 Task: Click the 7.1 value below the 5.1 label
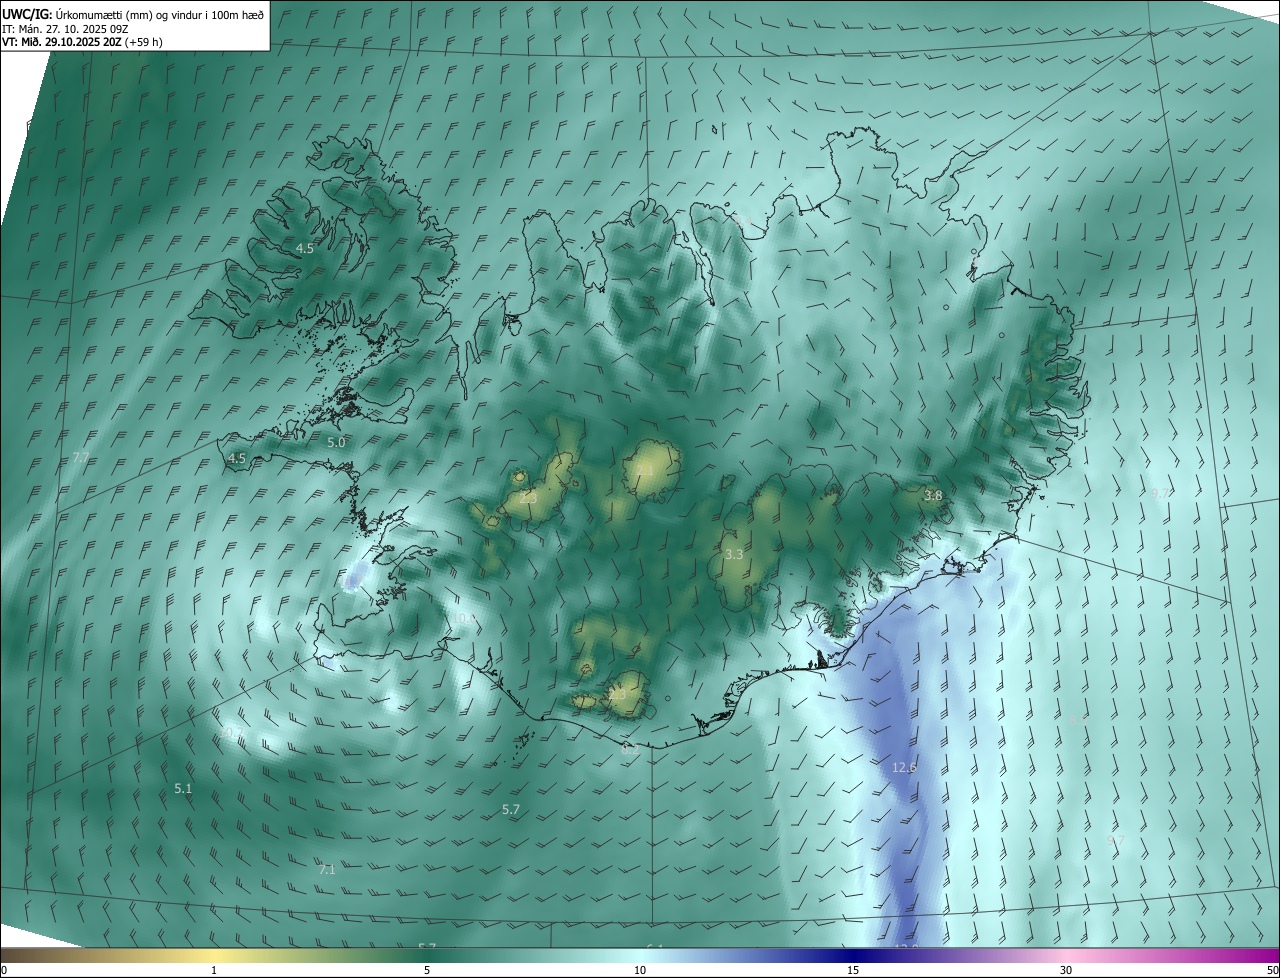327,869
